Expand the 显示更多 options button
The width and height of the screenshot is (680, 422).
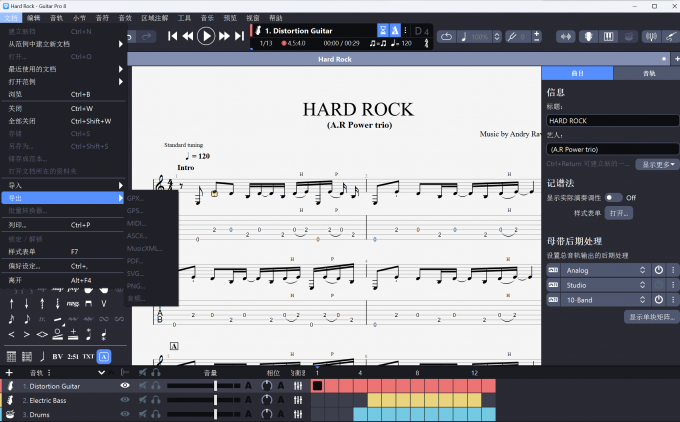[659, 164]
